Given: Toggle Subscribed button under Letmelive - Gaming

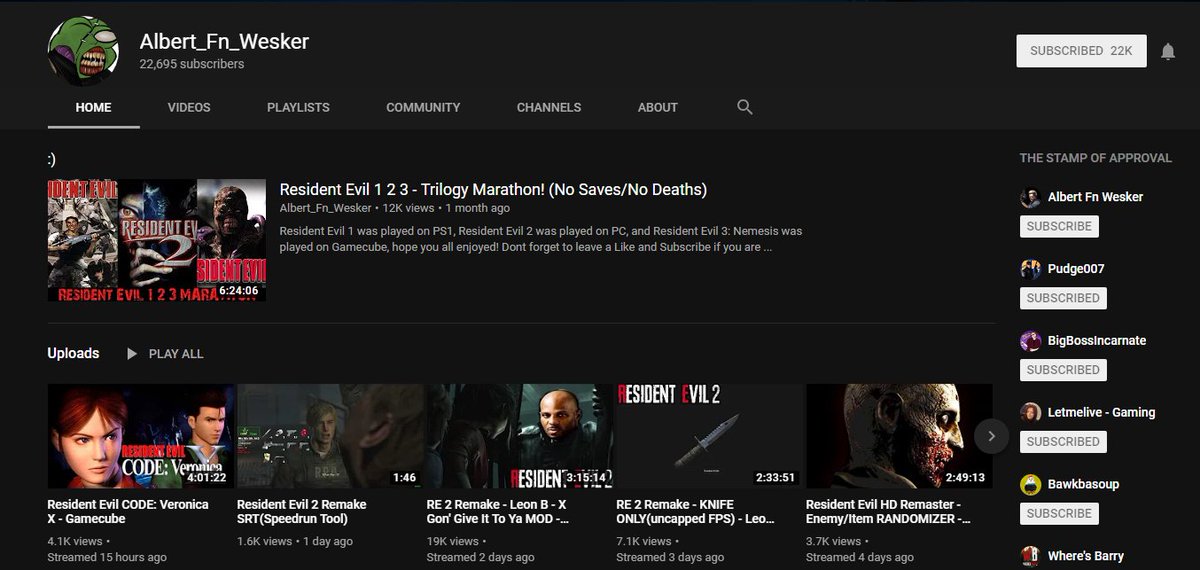Looking at the screenshot, I should 1063,441.
